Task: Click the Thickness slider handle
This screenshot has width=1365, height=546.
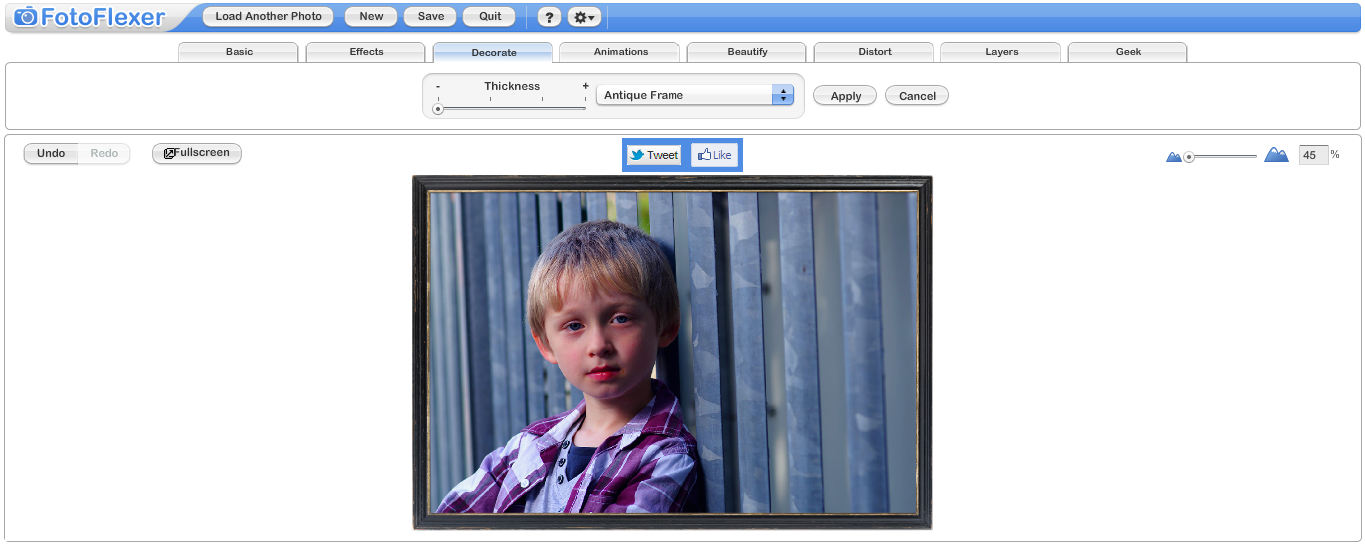Action: [x=438, y=109]
